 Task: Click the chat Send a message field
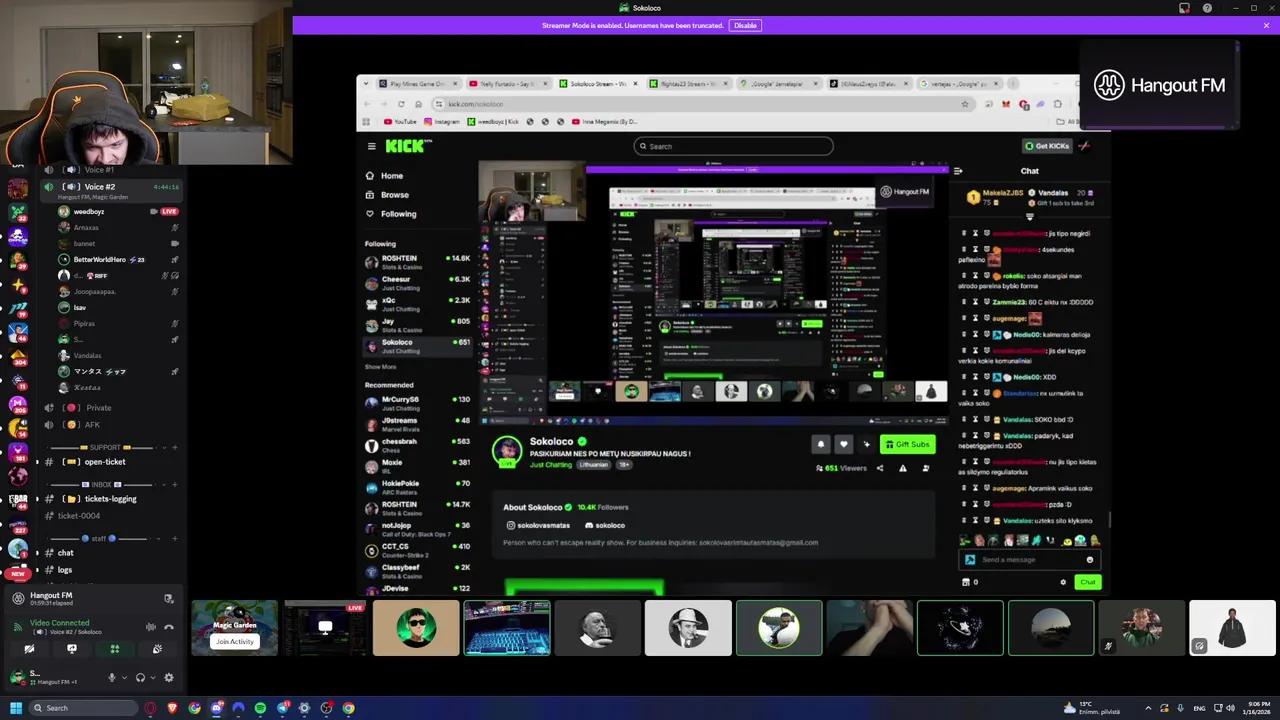coord(1030,560)
